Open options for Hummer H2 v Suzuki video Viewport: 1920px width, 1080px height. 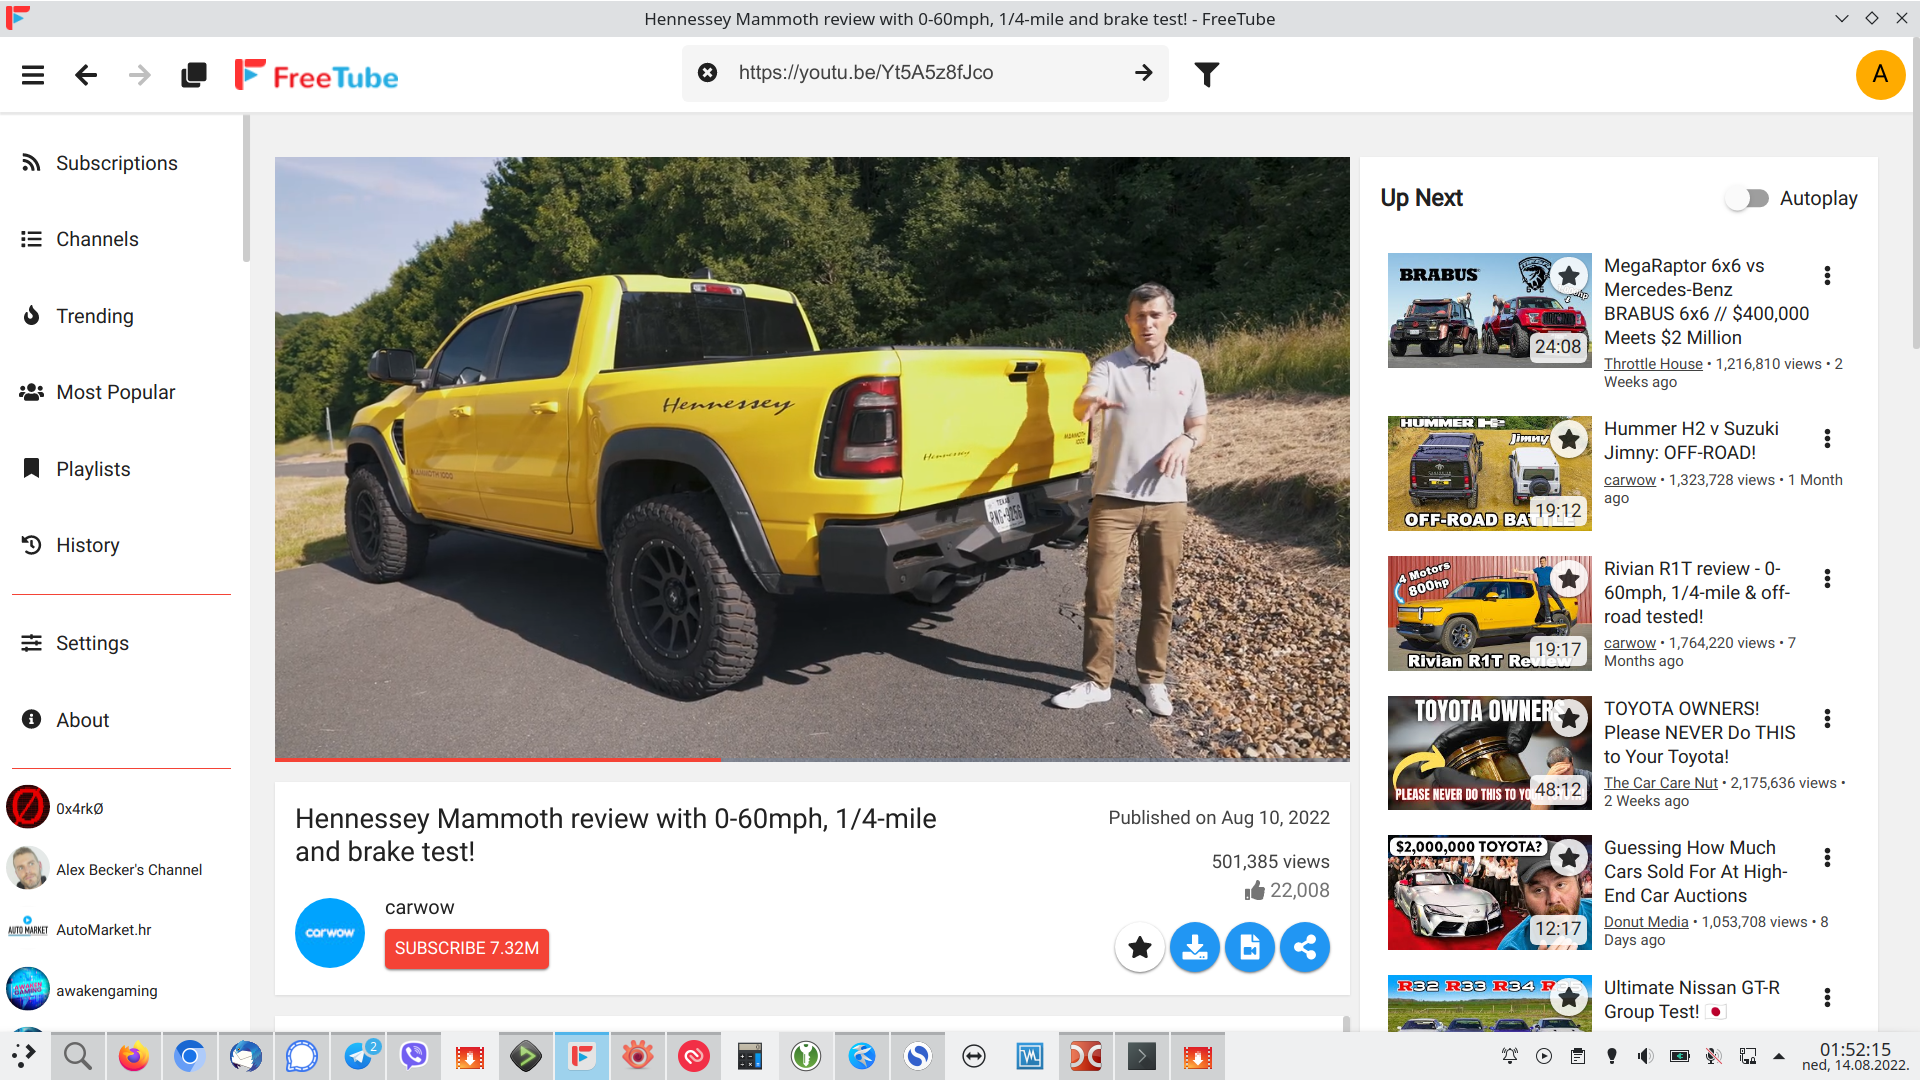(x=1827, y=439)
